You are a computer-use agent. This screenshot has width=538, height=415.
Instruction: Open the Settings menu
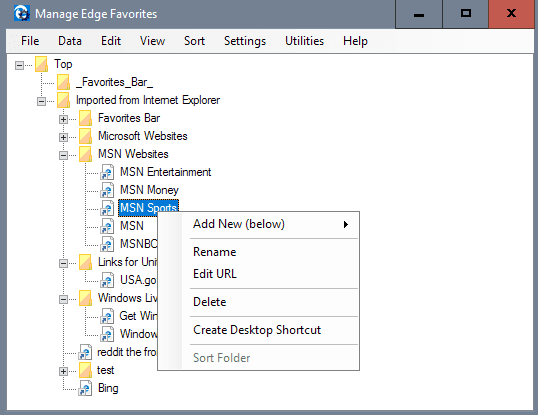pos(245,41)
